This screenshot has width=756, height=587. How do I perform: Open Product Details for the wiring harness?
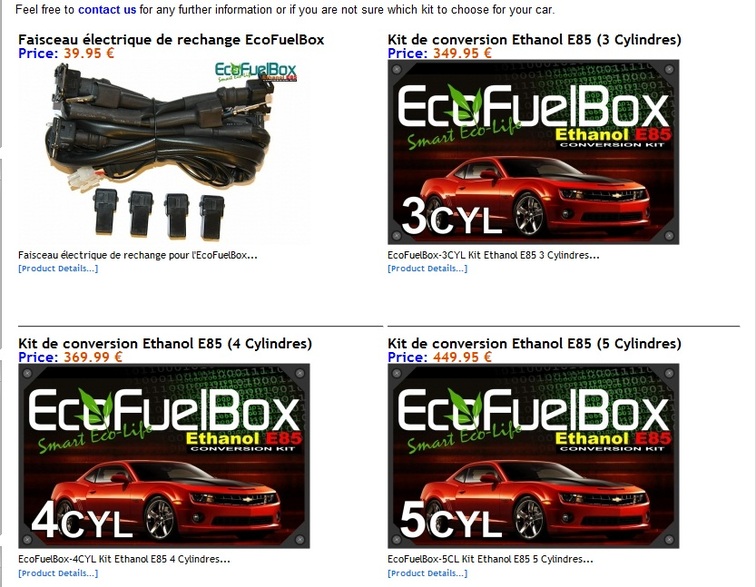coord(58,268)
